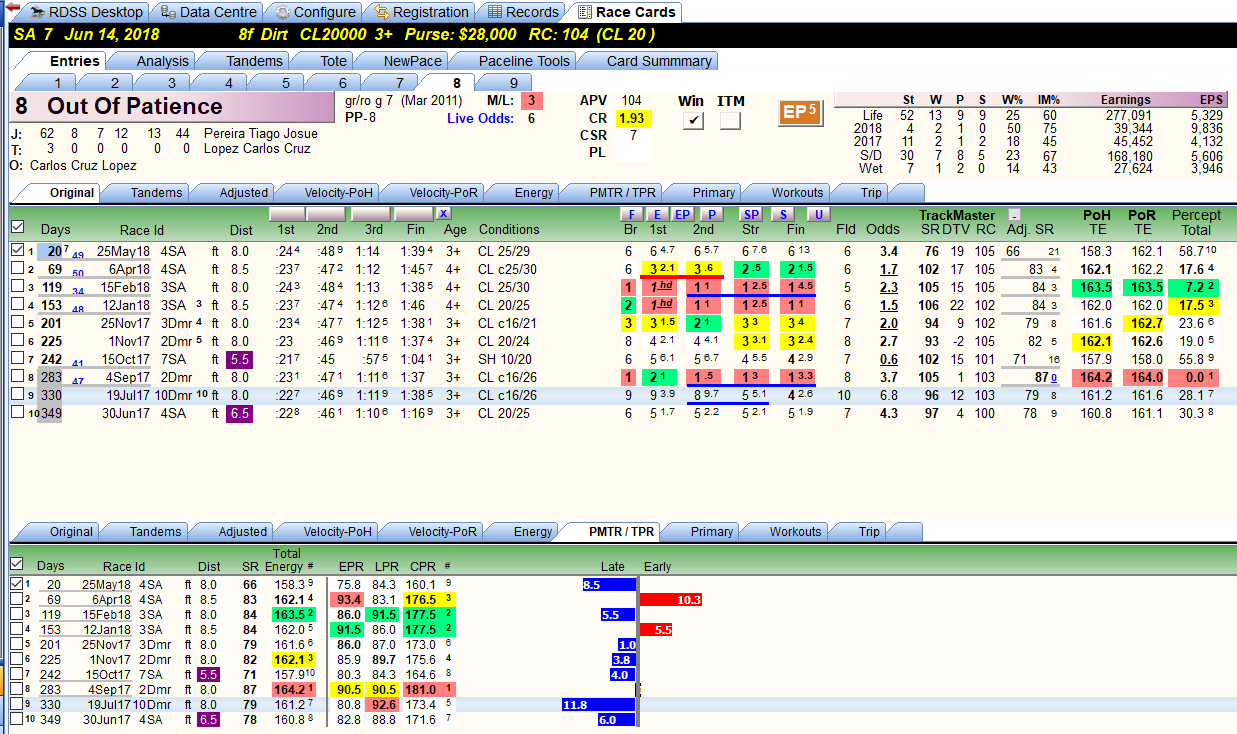Check the 19Jul17 row checkbox in upper table
This screenshot has width=1237, height=734.
point(17,395)
